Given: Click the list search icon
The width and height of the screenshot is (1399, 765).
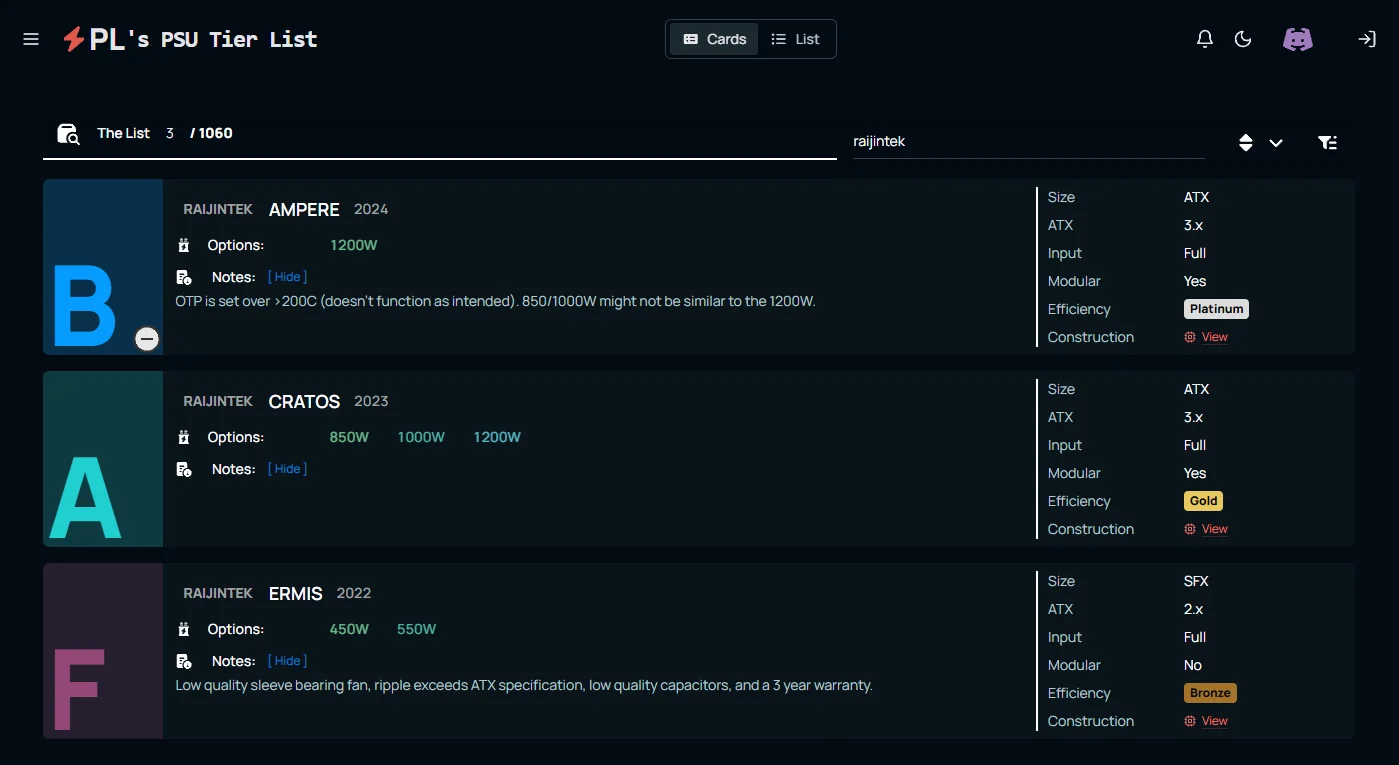Looking at the screenshot, I should 68,134.
